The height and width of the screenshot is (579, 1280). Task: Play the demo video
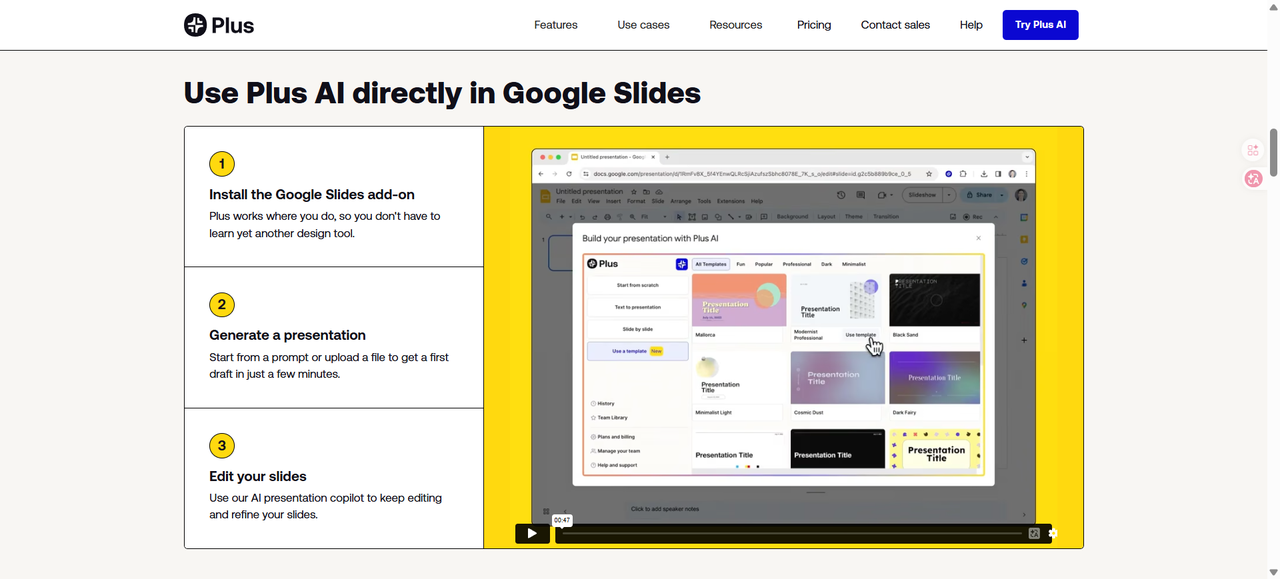tap(532, 533)
